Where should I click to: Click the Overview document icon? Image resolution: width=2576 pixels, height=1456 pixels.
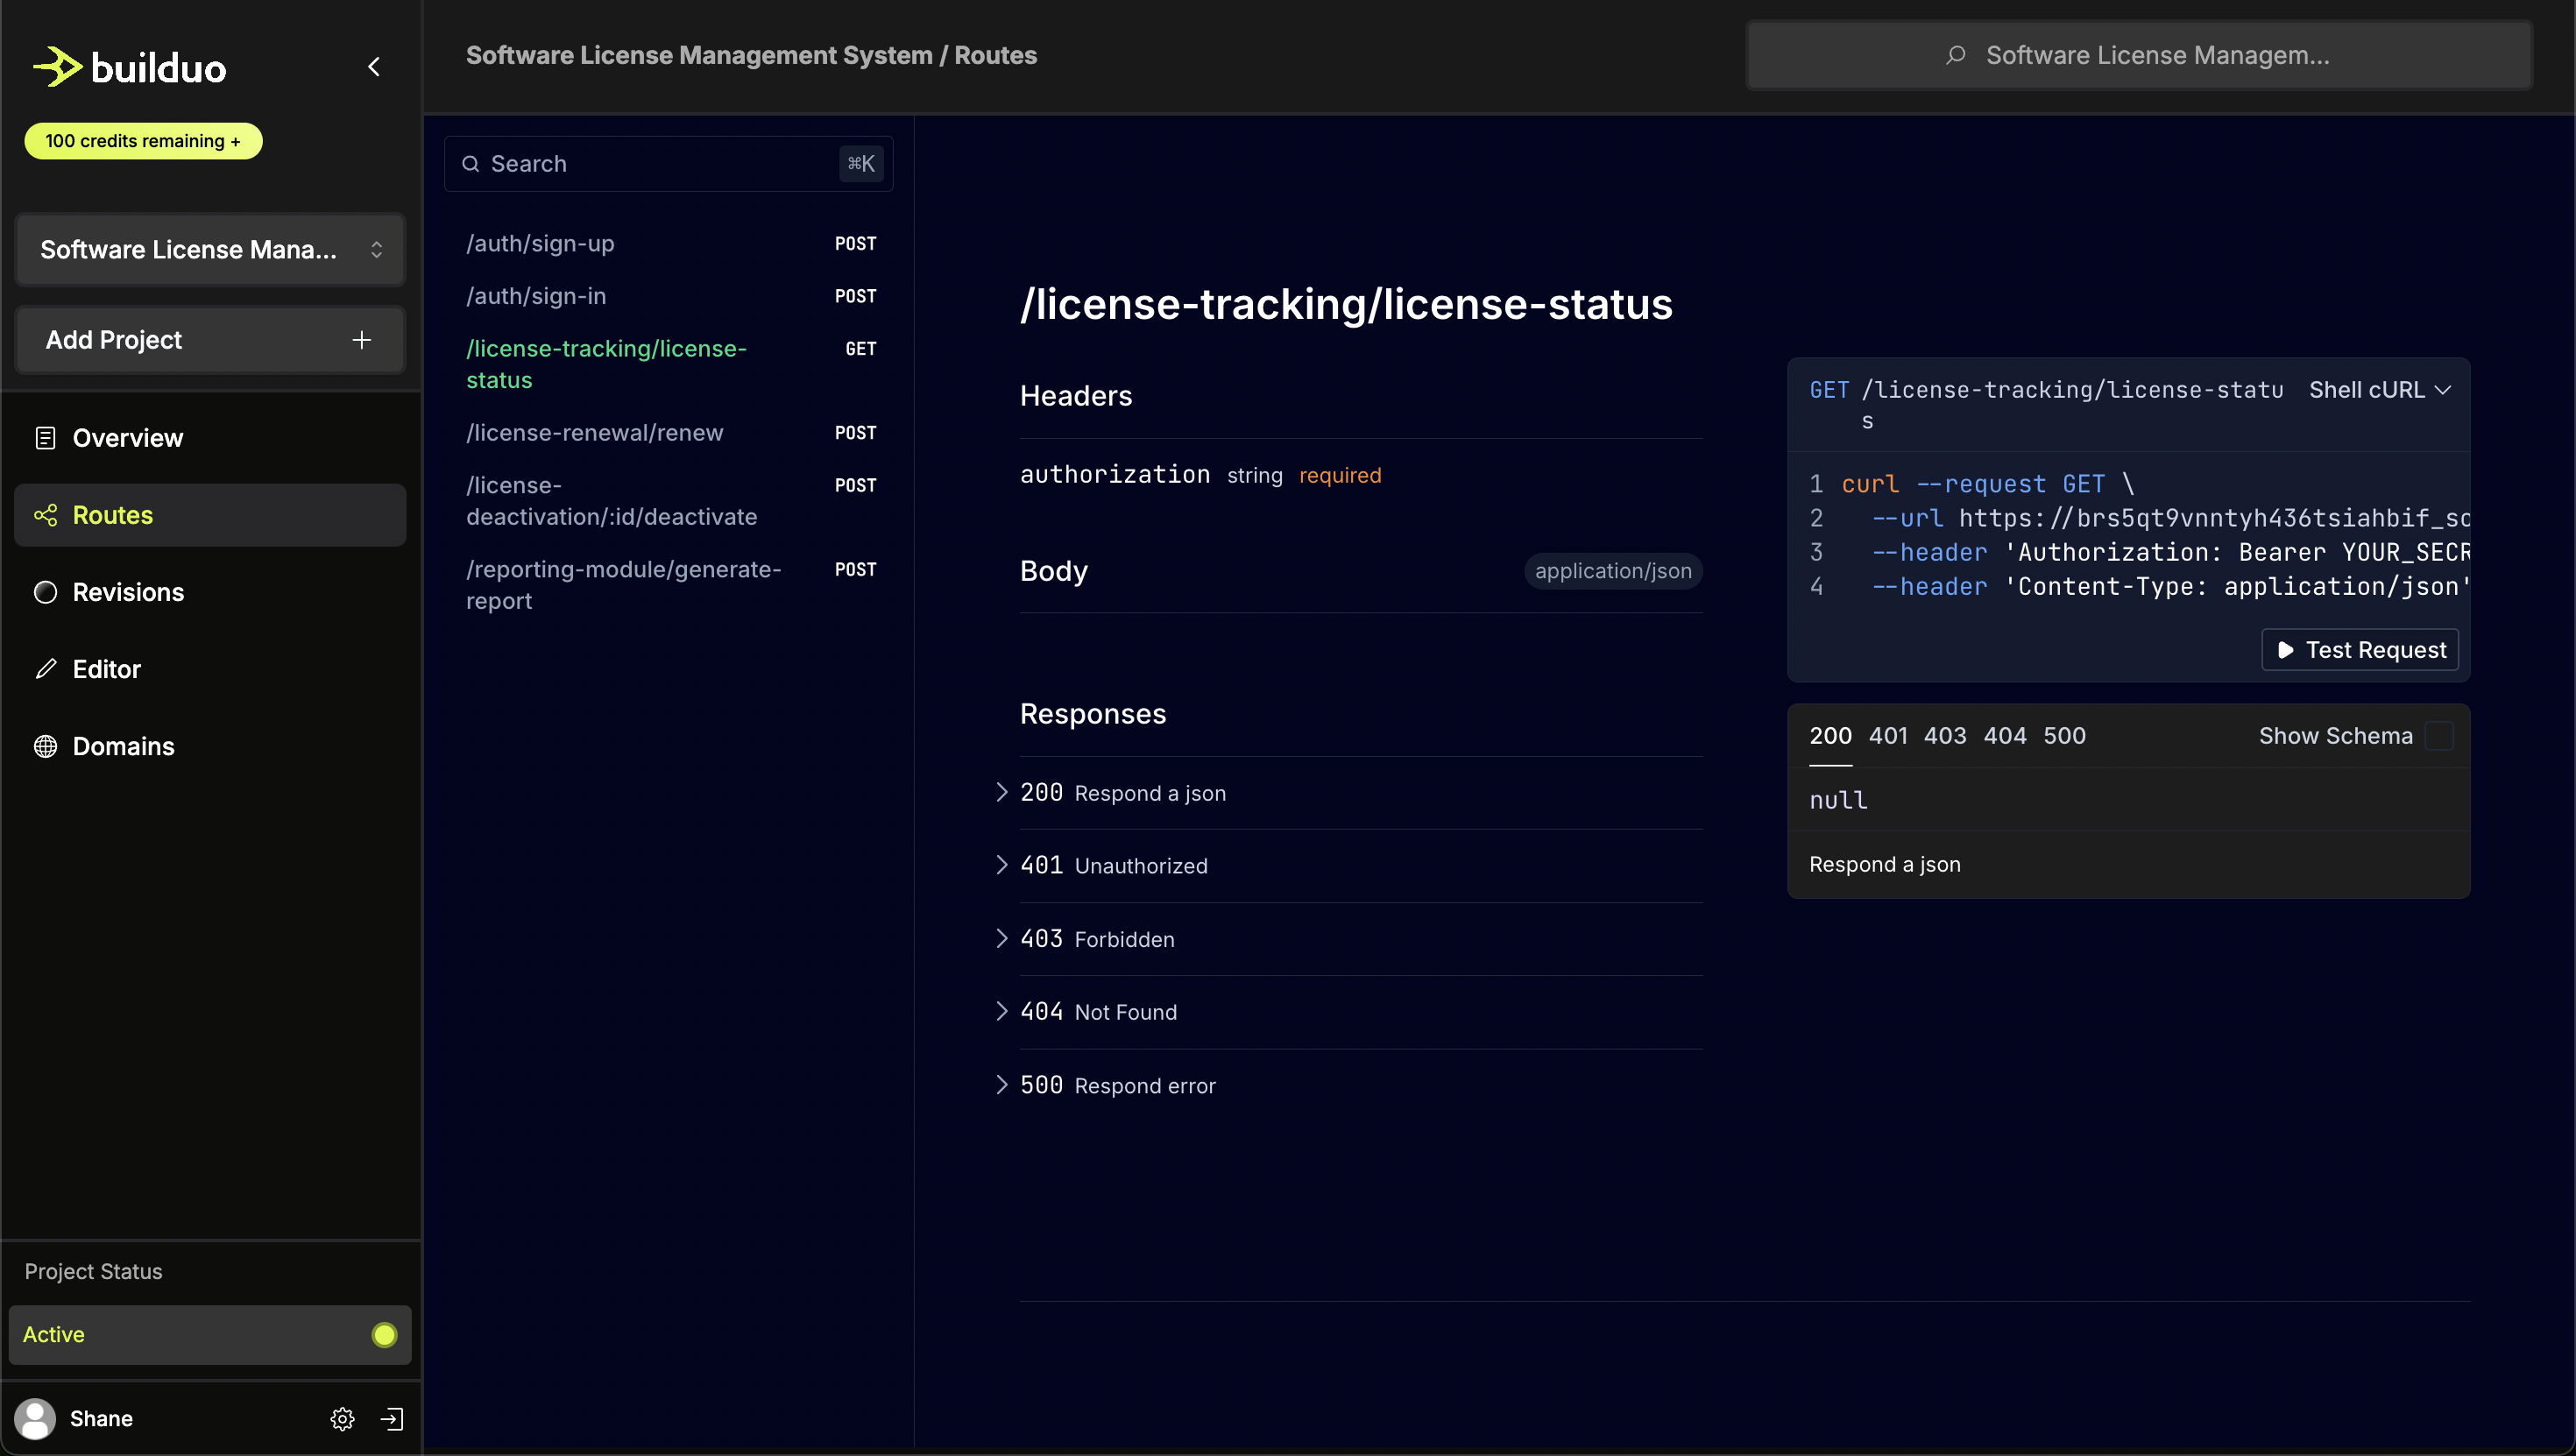coord(45,438)
